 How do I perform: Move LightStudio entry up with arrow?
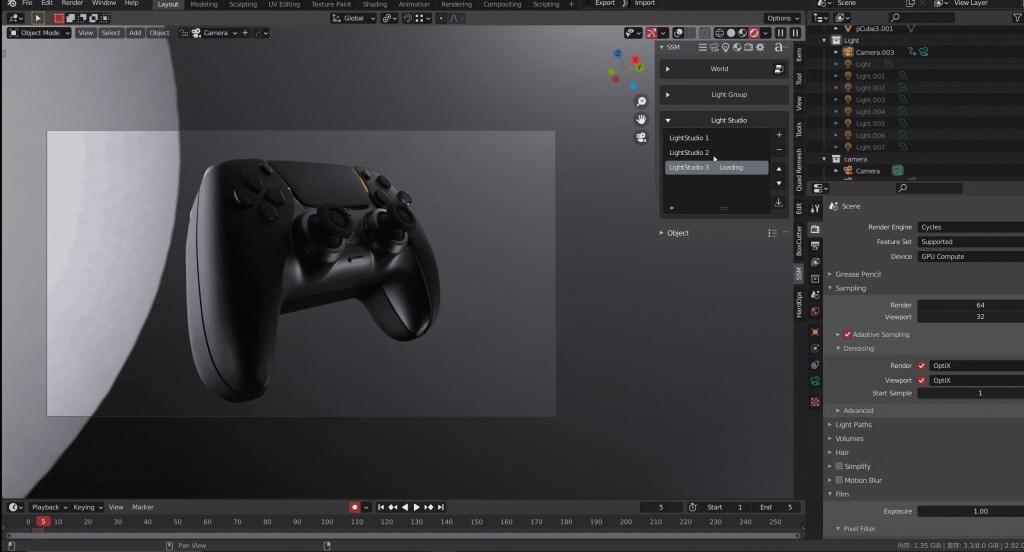click(779, 169)
